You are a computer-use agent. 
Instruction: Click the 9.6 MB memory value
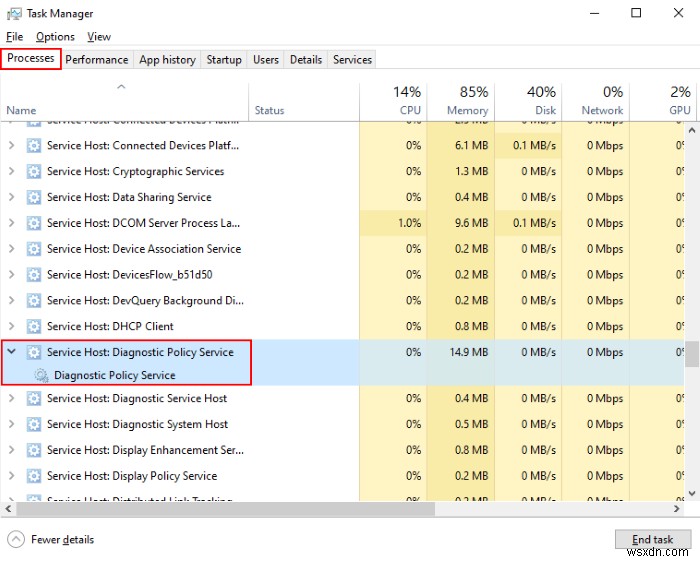(x=471, y=223)
